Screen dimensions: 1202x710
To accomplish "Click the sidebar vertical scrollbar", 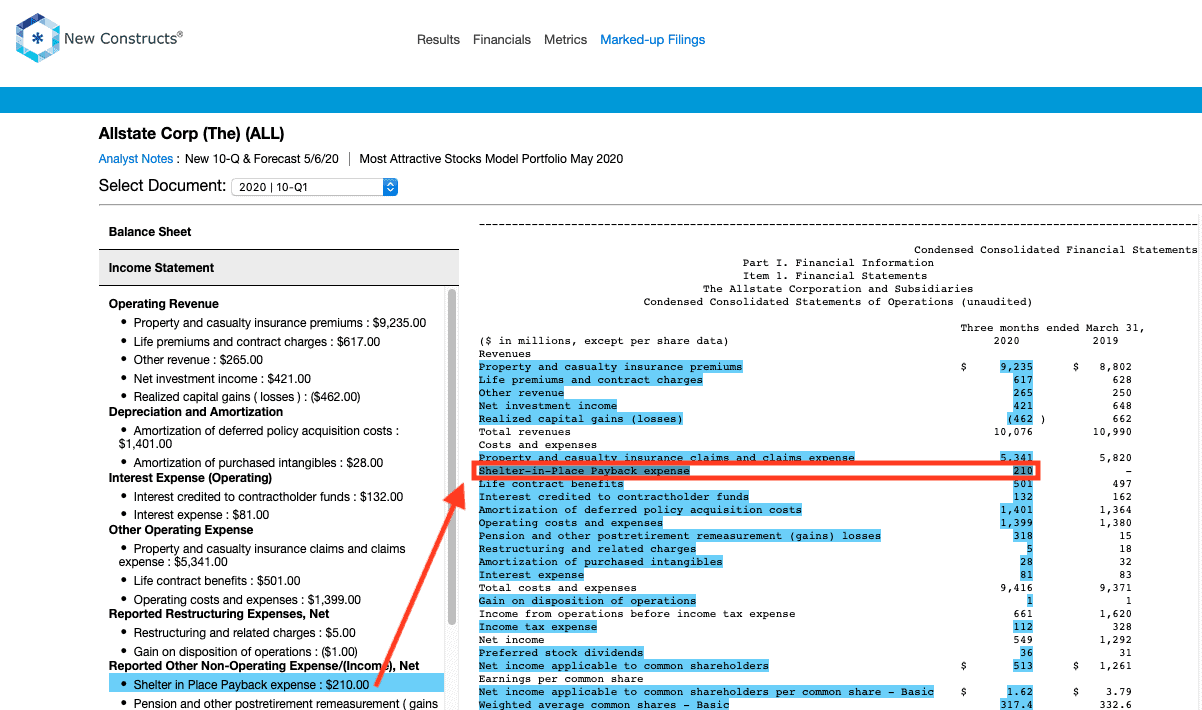I will click(451, 457).
